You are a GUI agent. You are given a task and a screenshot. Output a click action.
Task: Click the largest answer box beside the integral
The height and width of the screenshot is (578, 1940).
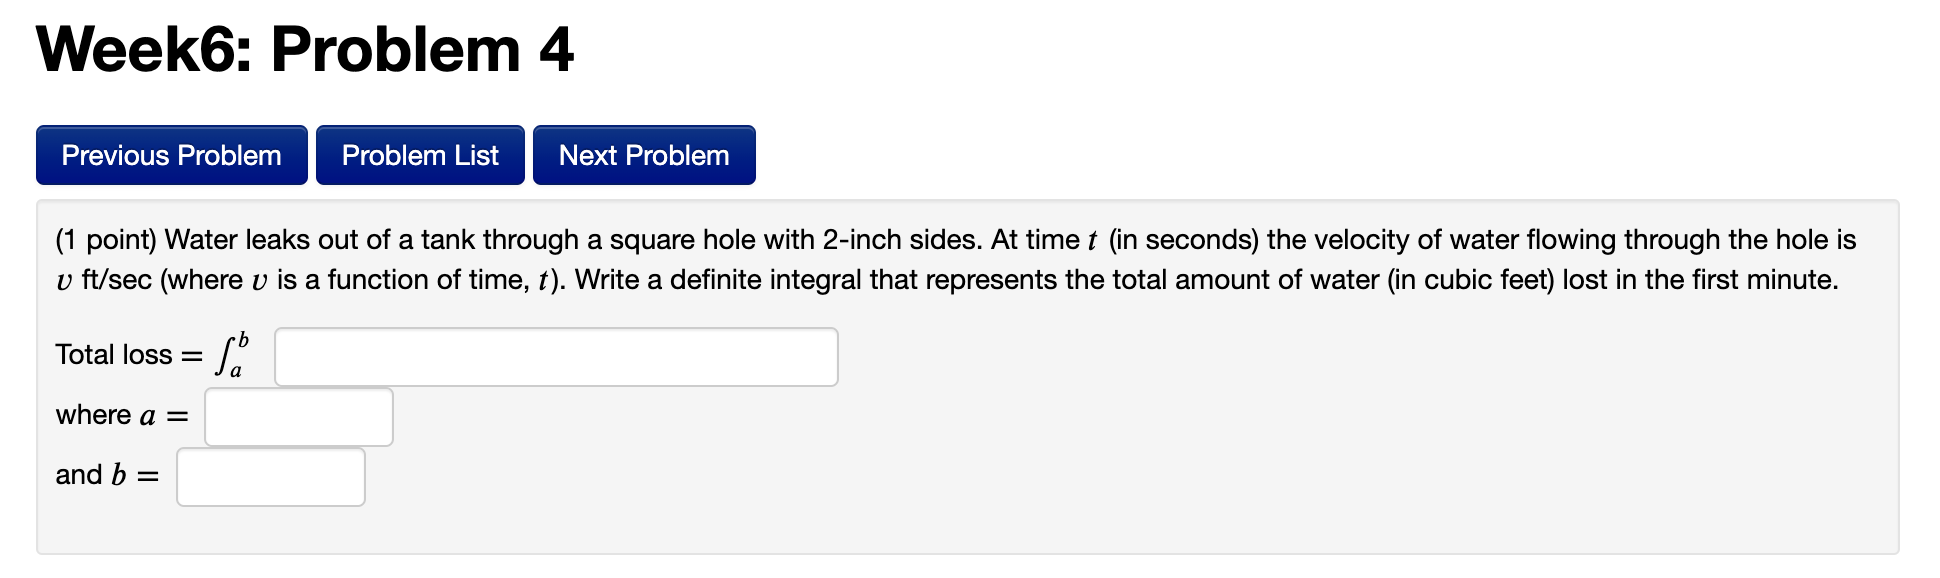(x=555, y=356)
